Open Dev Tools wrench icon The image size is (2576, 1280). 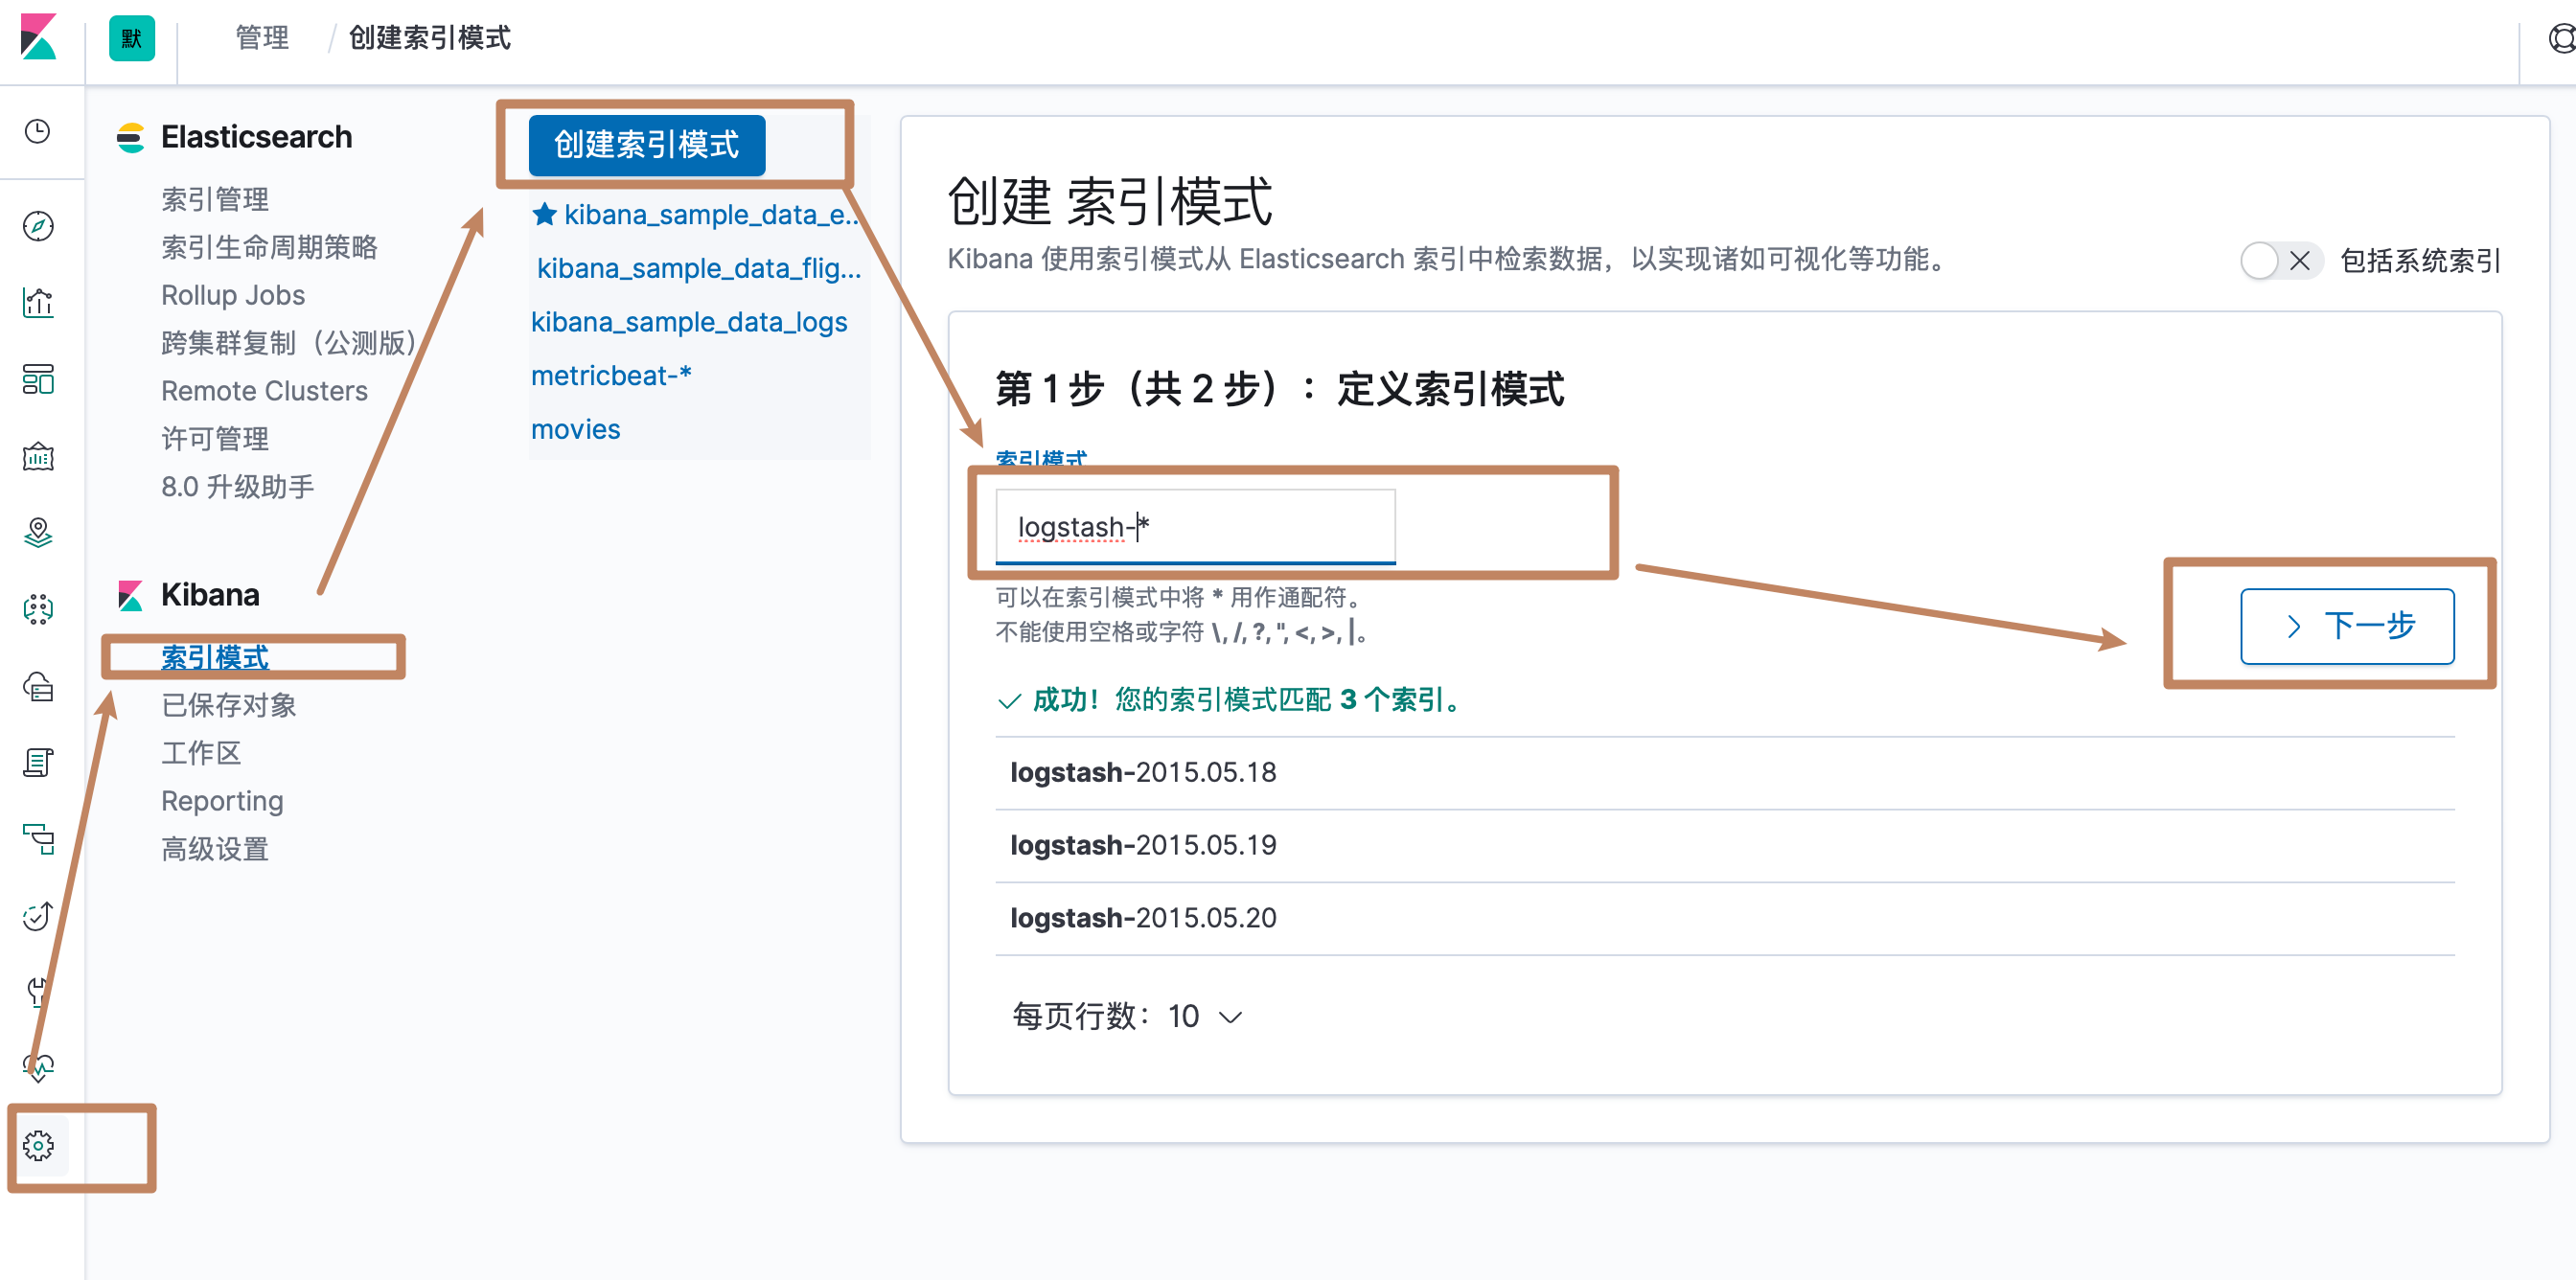tap(38, 992)
